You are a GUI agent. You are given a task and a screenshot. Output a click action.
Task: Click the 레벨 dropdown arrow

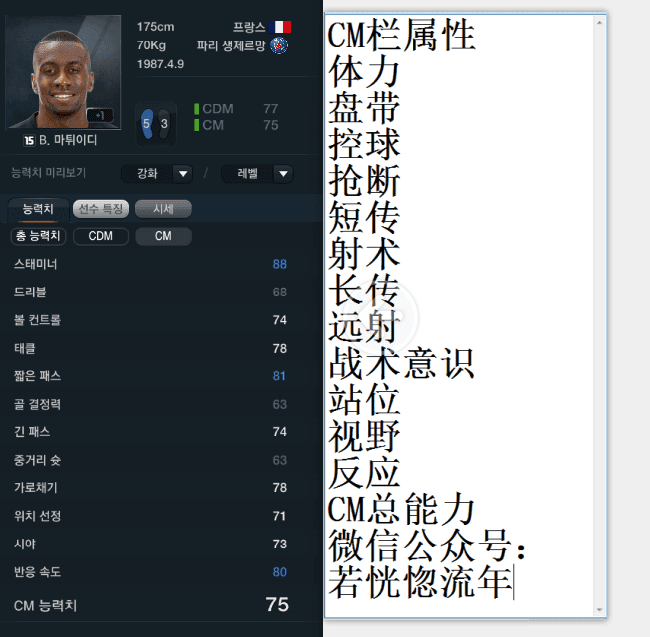284,174
